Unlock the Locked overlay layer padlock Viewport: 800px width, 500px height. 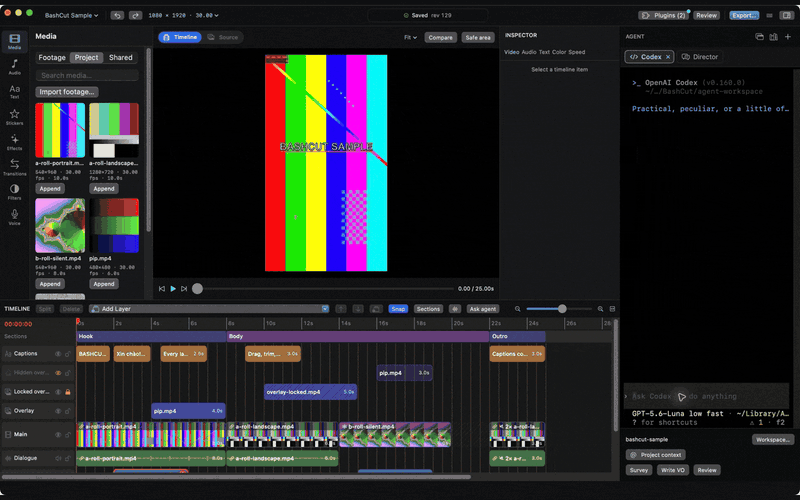(67, 392)
